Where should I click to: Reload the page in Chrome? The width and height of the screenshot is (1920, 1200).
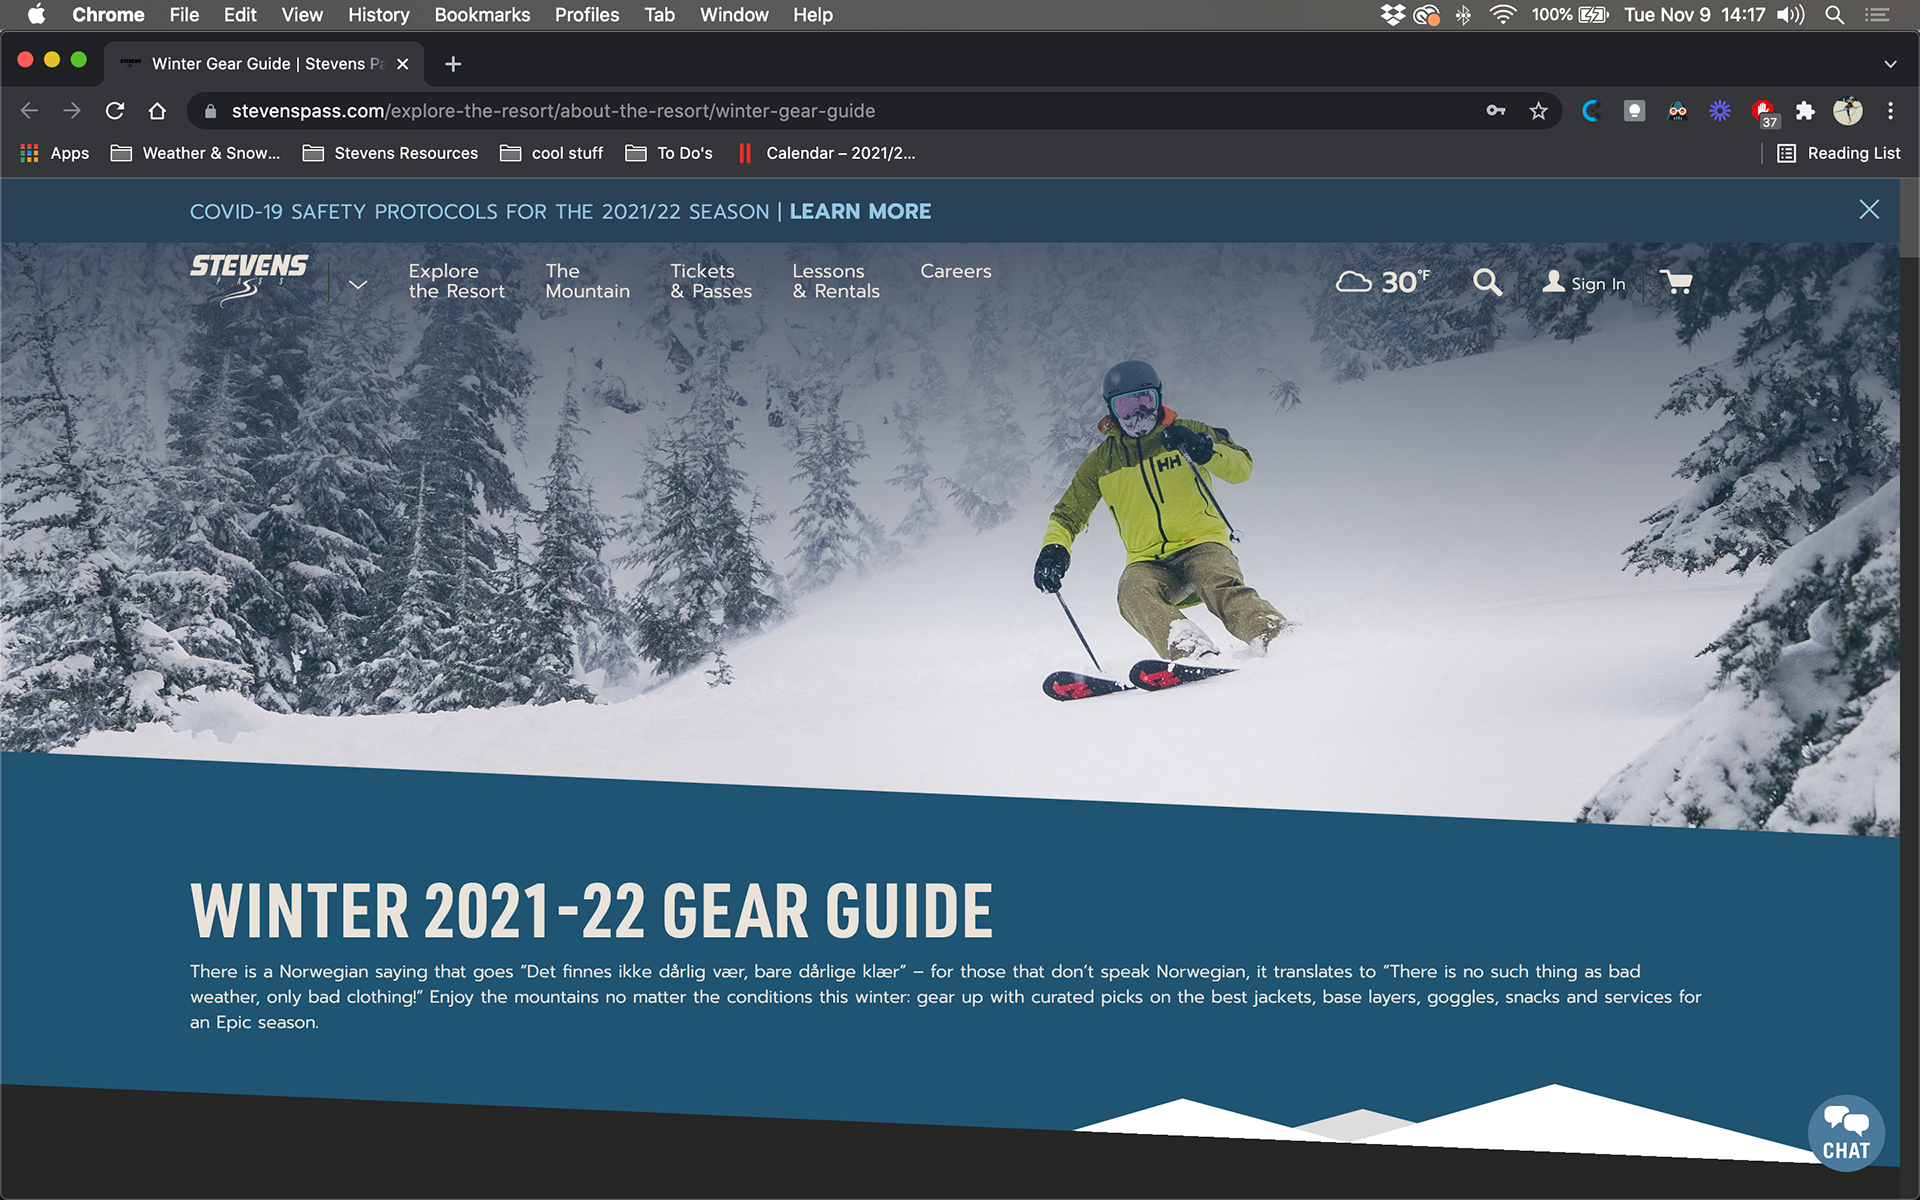115,111
